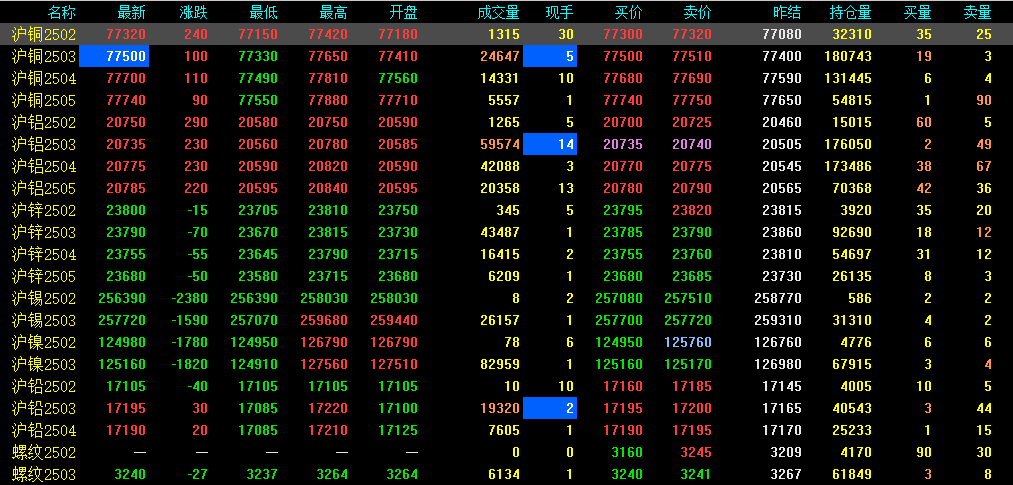Open contract 沪铝2503

point(44,144)
